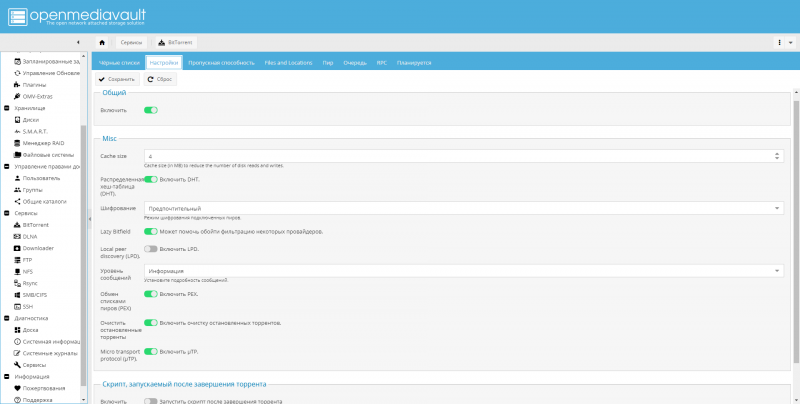The height and width of the screenshot is (404, 800).
Task: Open the Планируется tab
Action: pos(414,63)
